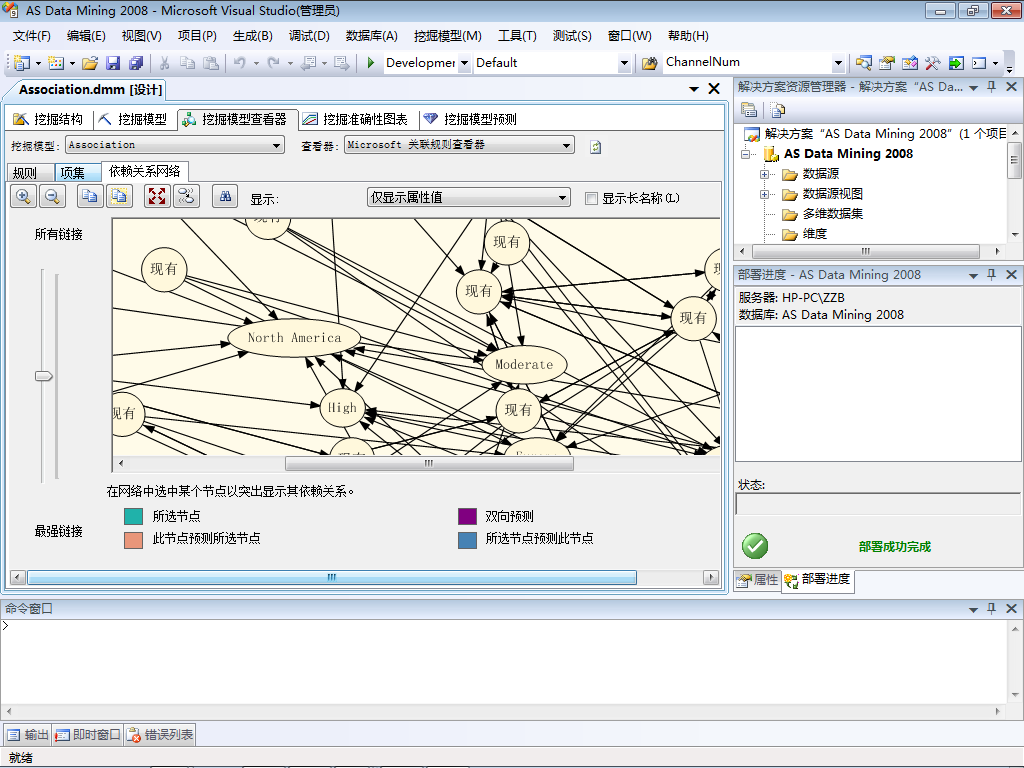Switch to the 挖掘模型预测 tab

[x=470, y=119]
